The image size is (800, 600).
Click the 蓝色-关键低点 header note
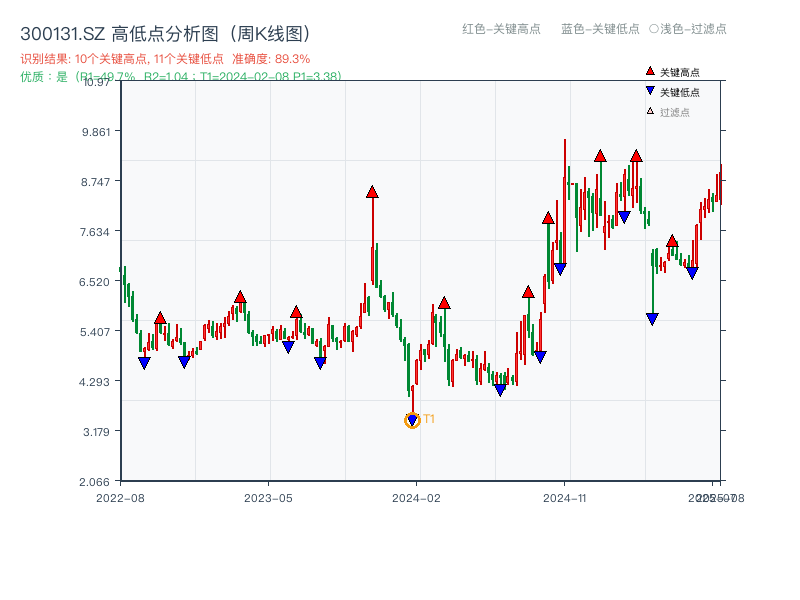tap(600, 29)
